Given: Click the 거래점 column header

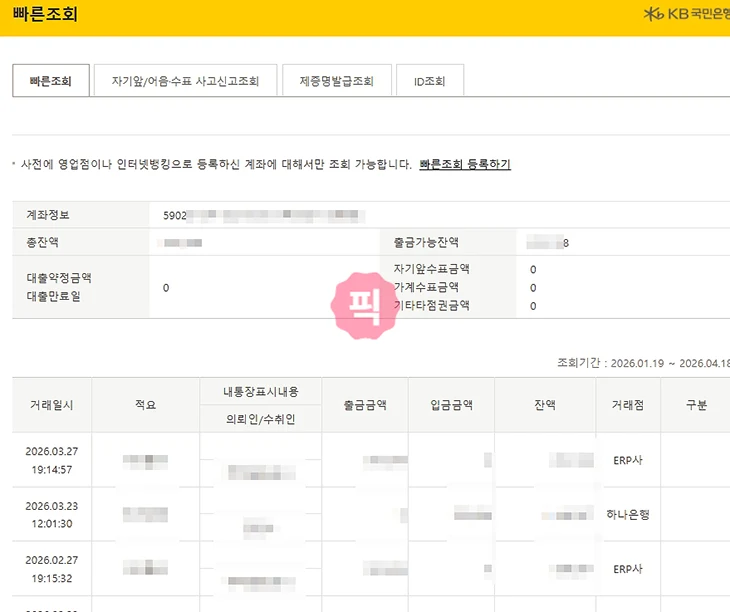Looking at the screenshot, I should (x=628, y=405).
